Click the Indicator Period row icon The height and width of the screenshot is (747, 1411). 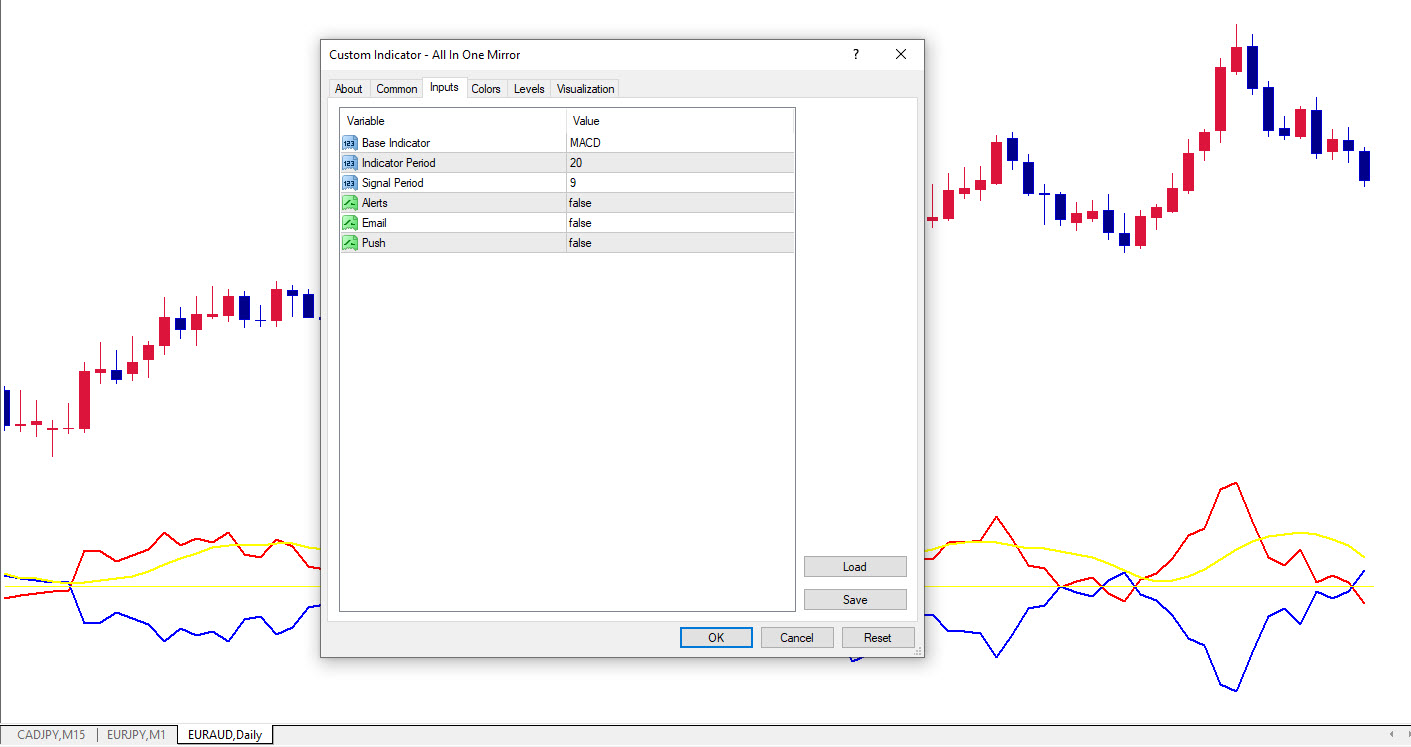[x=350, y=163]
